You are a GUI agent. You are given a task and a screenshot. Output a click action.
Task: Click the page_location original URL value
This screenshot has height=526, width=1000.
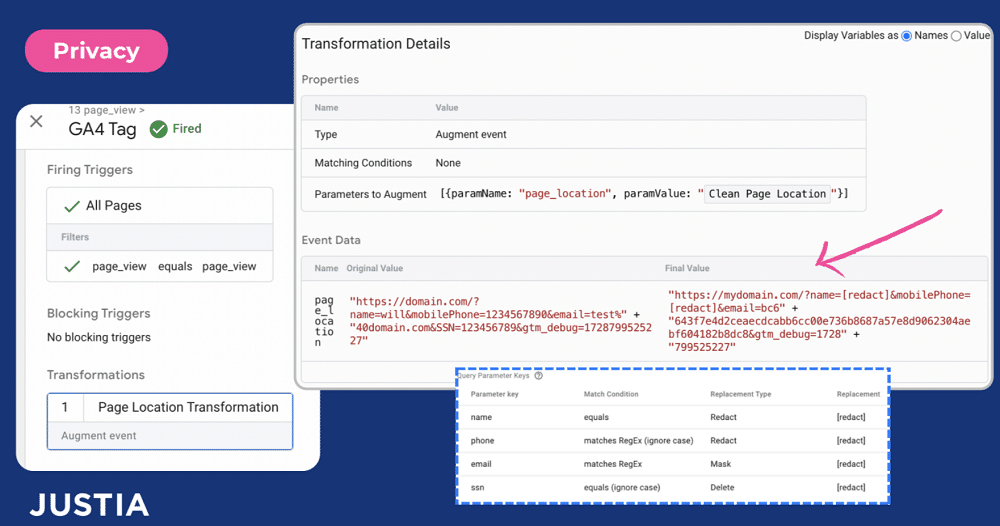[501, 321]
